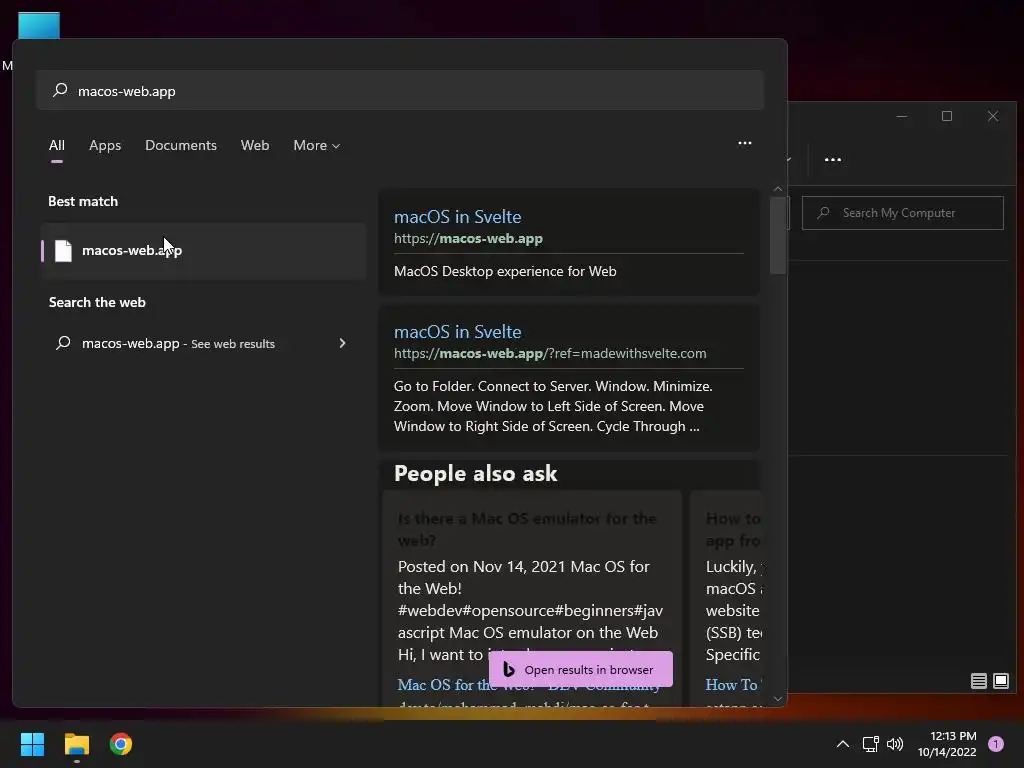This screenshot has height=768, width=1024.
Task: Show hidden system tray icons
Action: click(x=842, y=744)
